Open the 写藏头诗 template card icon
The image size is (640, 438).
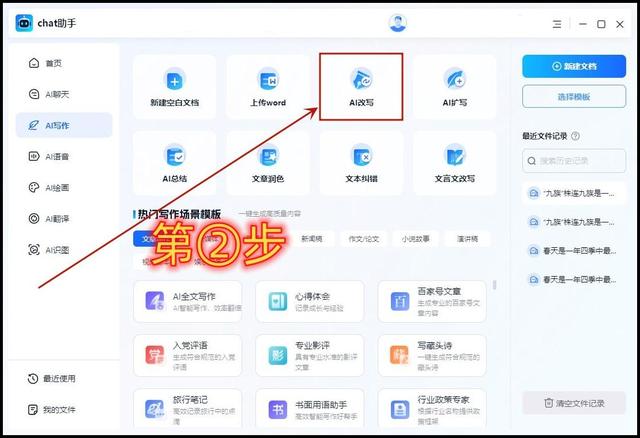(x=399, y=355)
